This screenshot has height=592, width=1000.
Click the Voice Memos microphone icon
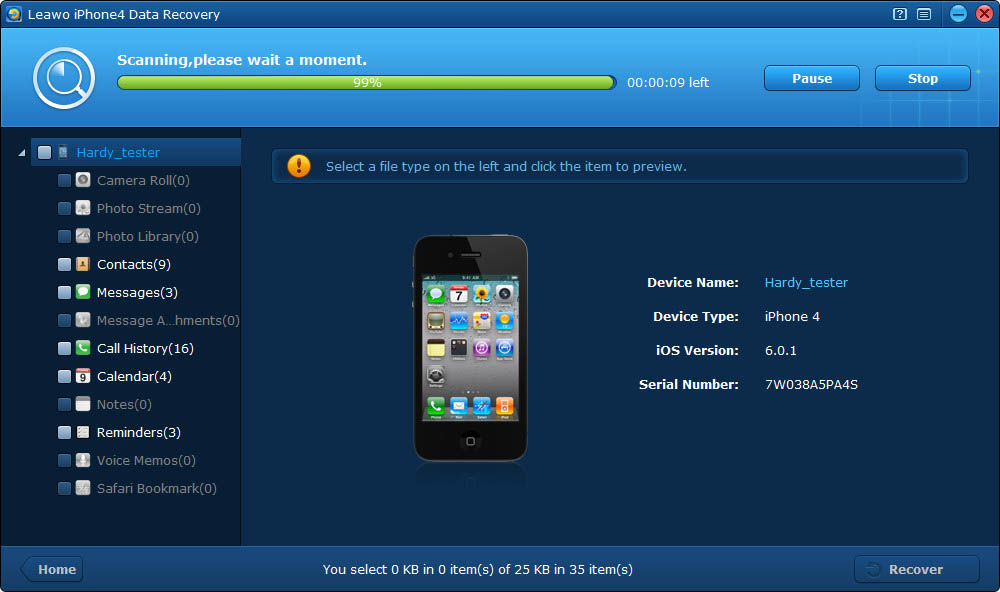pyautogui.click(x=83, y=461)
